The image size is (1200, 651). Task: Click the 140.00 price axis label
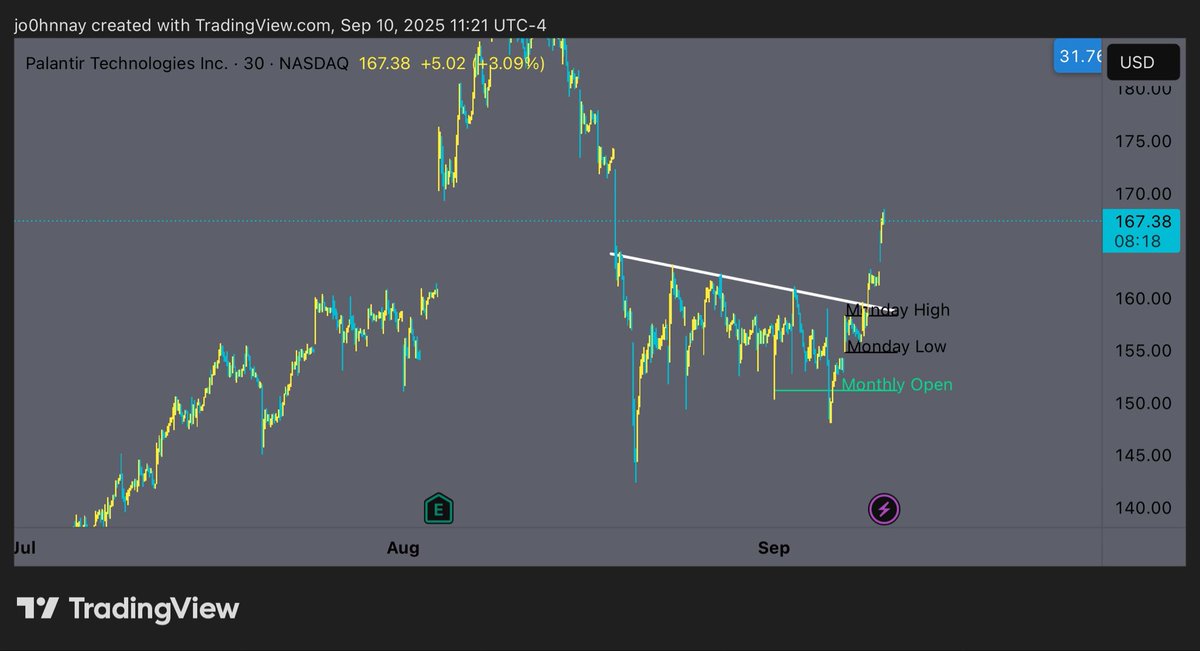click(1145, 508)
